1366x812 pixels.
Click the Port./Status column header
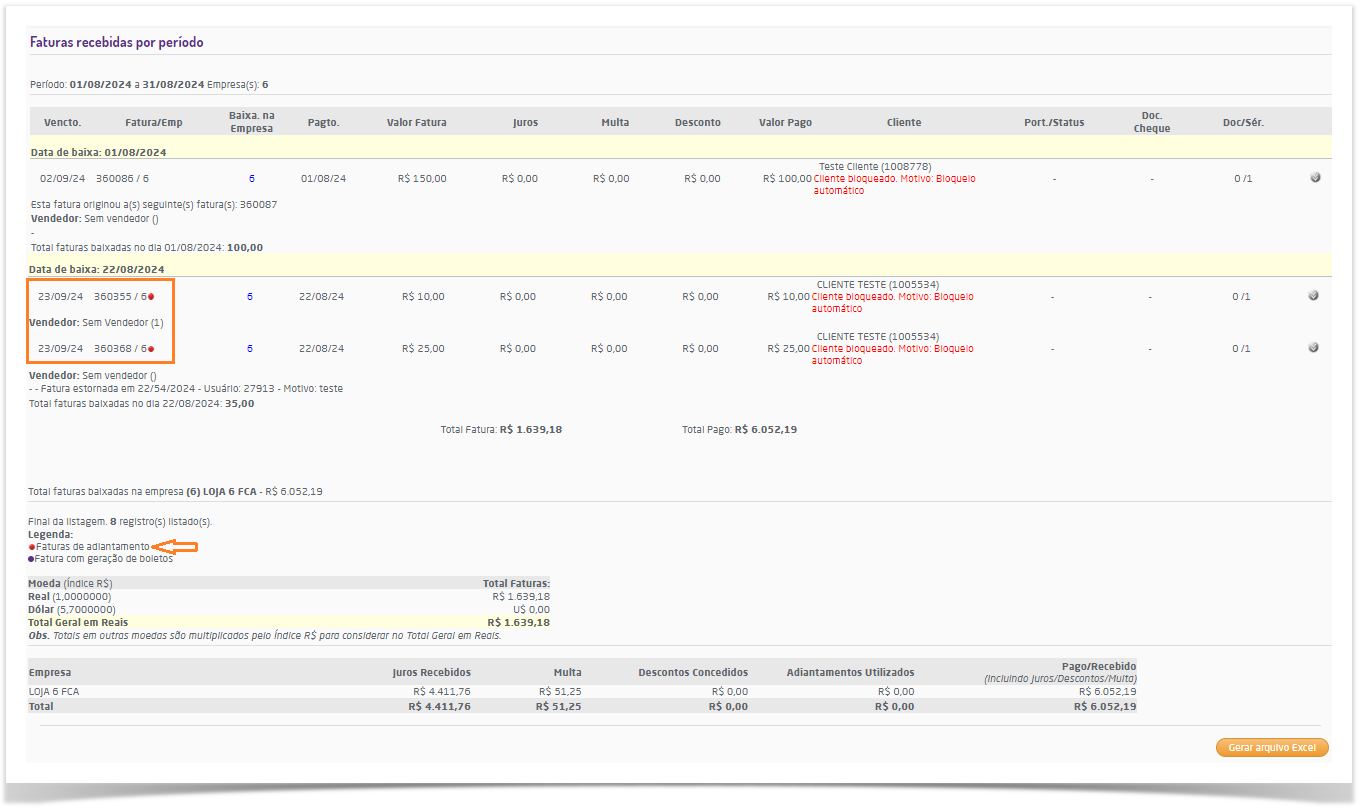click(x=1054, y=123)
